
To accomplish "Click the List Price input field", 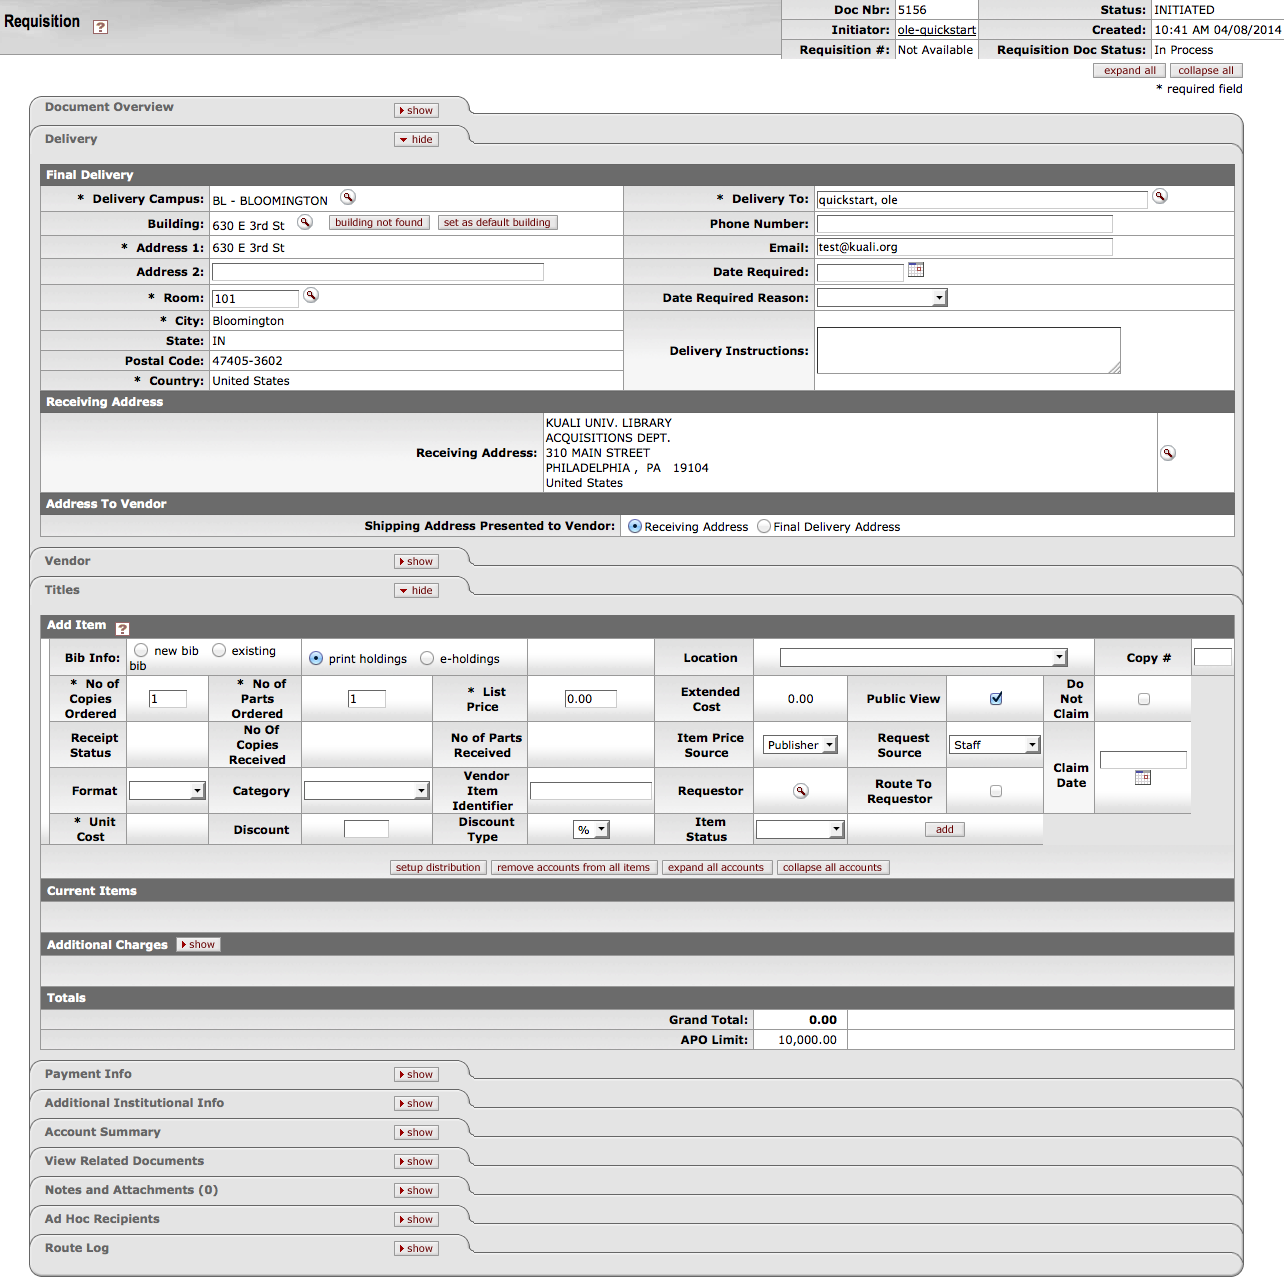I will click(x=591, y=699).
